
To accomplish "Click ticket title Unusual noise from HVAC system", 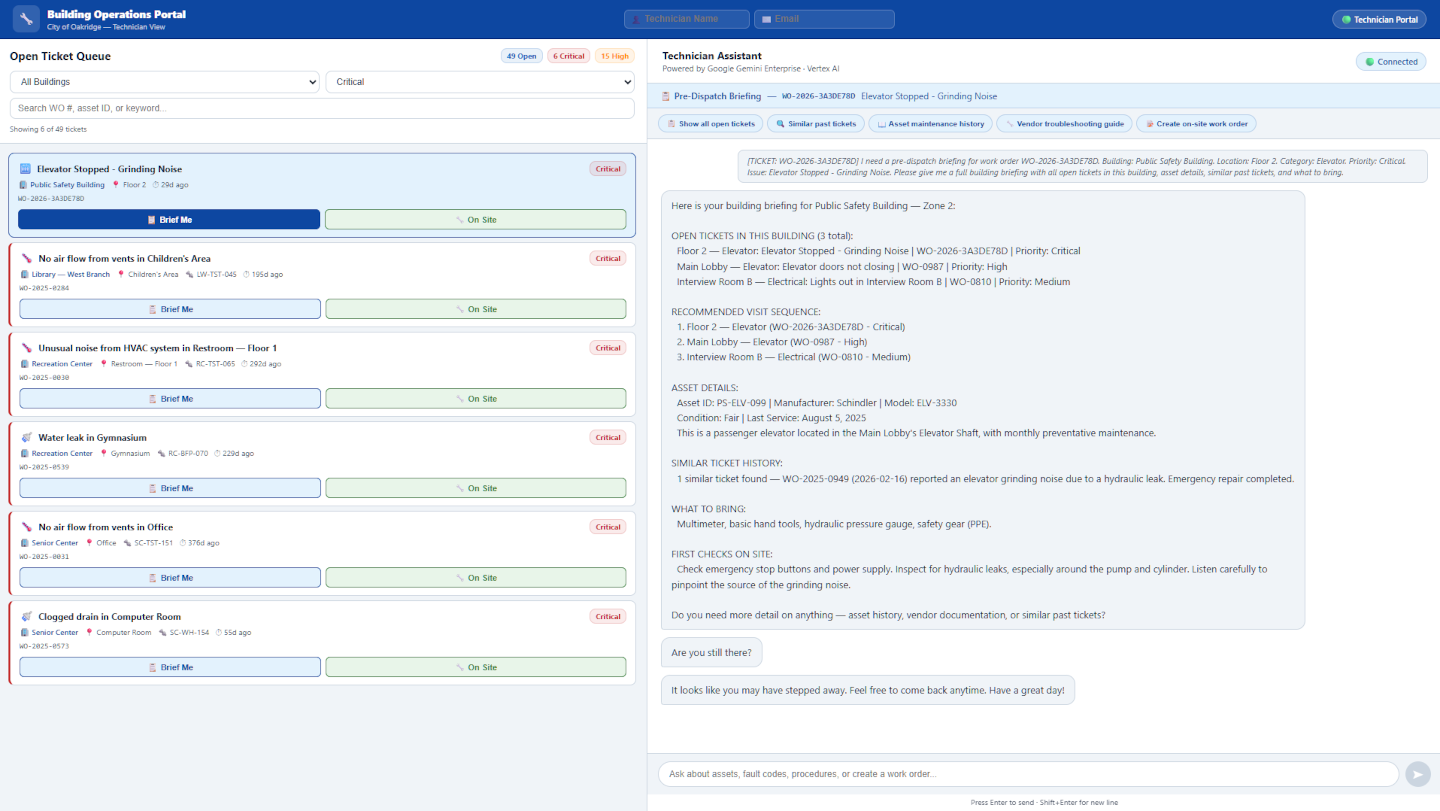I will point(157,348).
